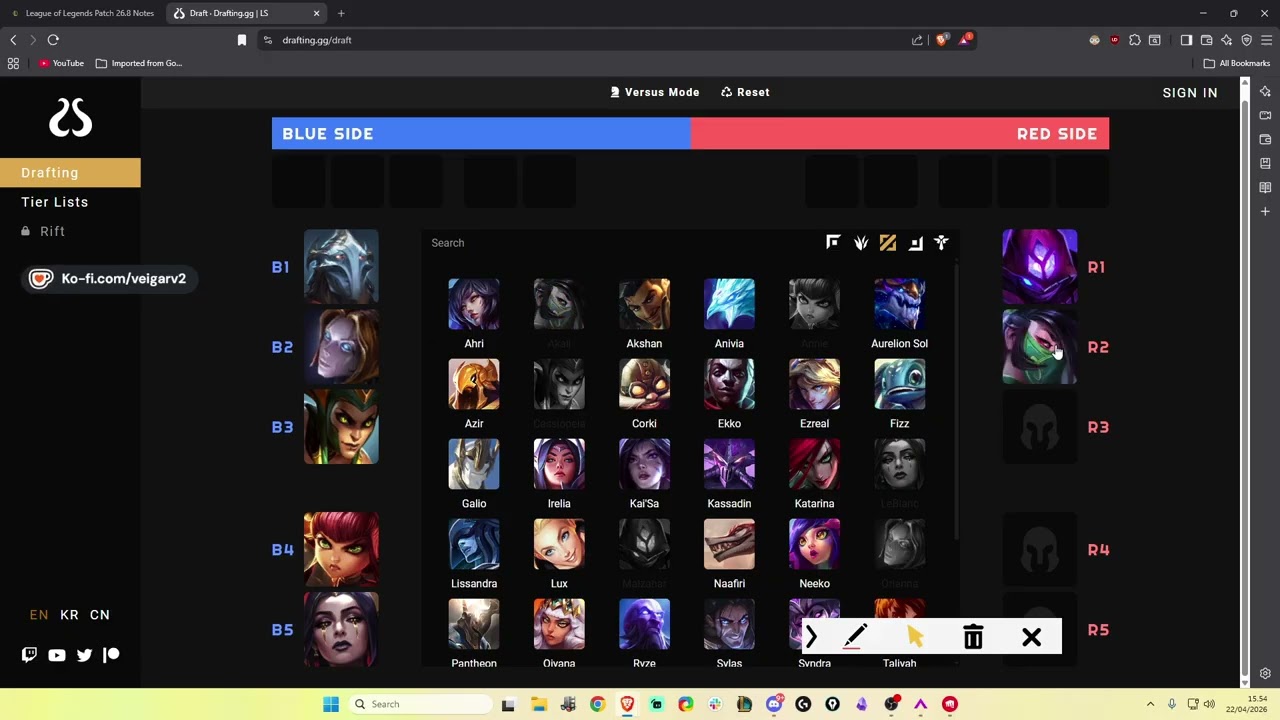
Task: Switch site language to KR
Action: coord(69,615)
